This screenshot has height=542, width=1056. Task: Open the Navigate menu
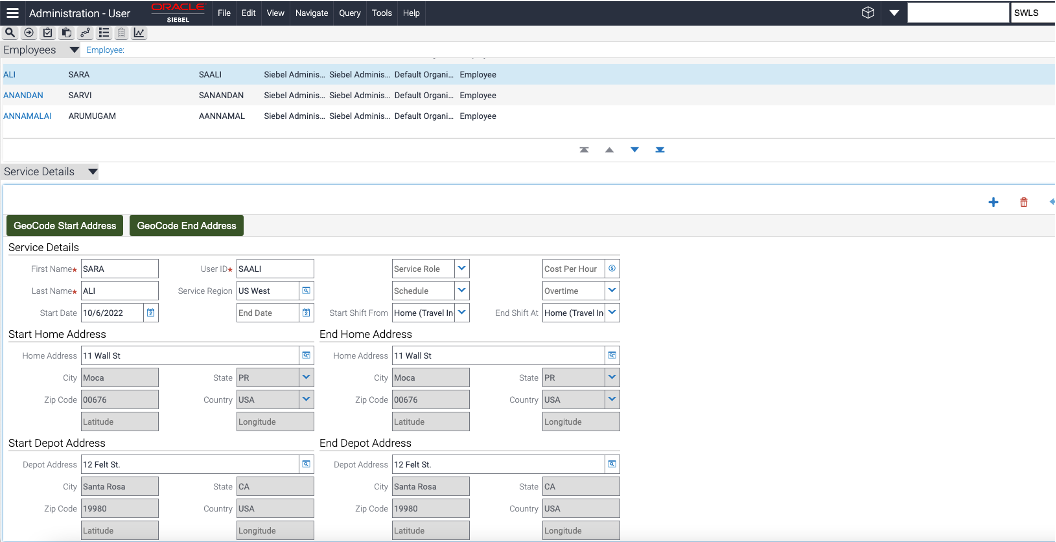tap(311, 13)
